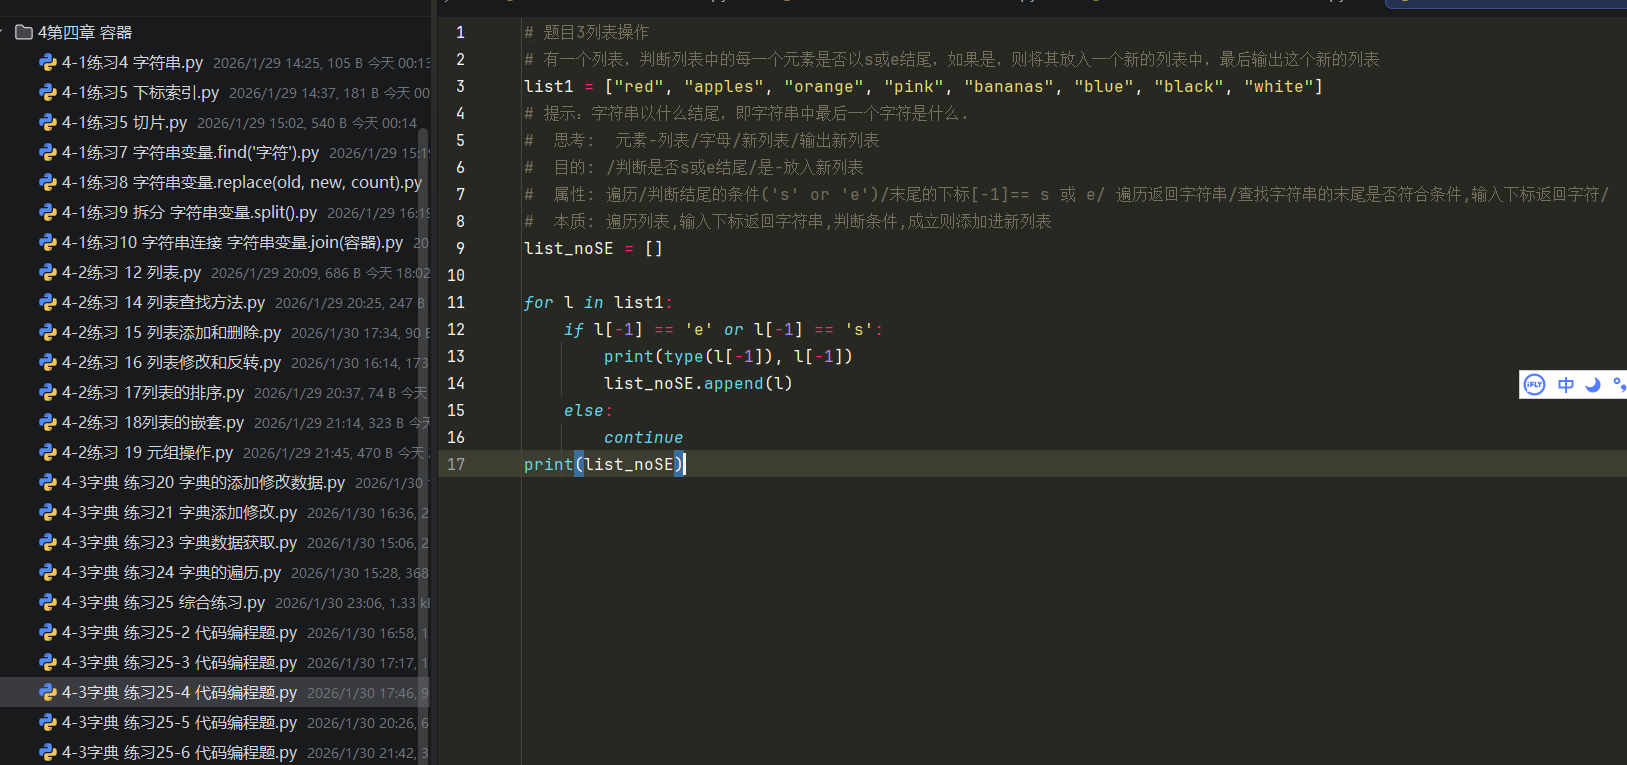Open 4-2练习 15 列表添加和删除.py
Screen dimensions: 1627x765
click(x=171, y=332)
